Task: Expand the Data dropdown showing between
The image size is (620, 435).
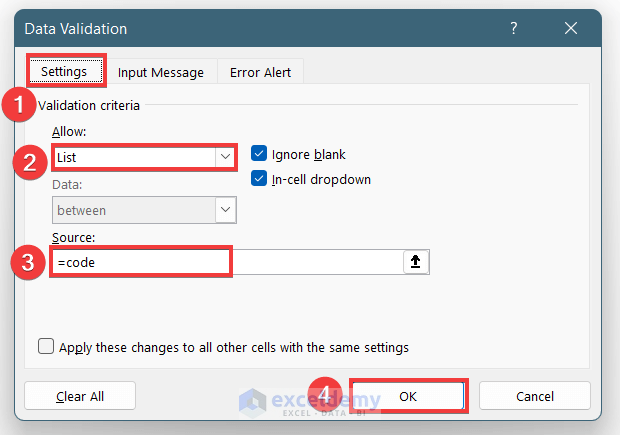Action: click(x=225, y=210)
